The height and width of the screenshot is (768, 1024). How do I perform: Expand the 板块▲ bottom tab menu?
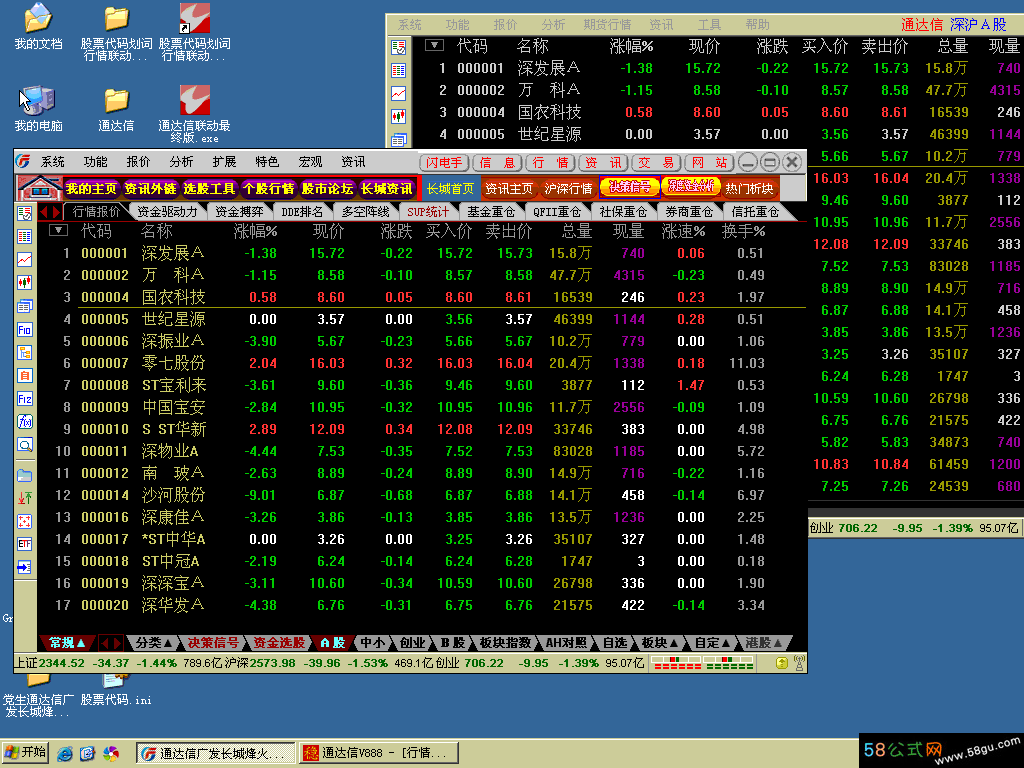(660, 643)
